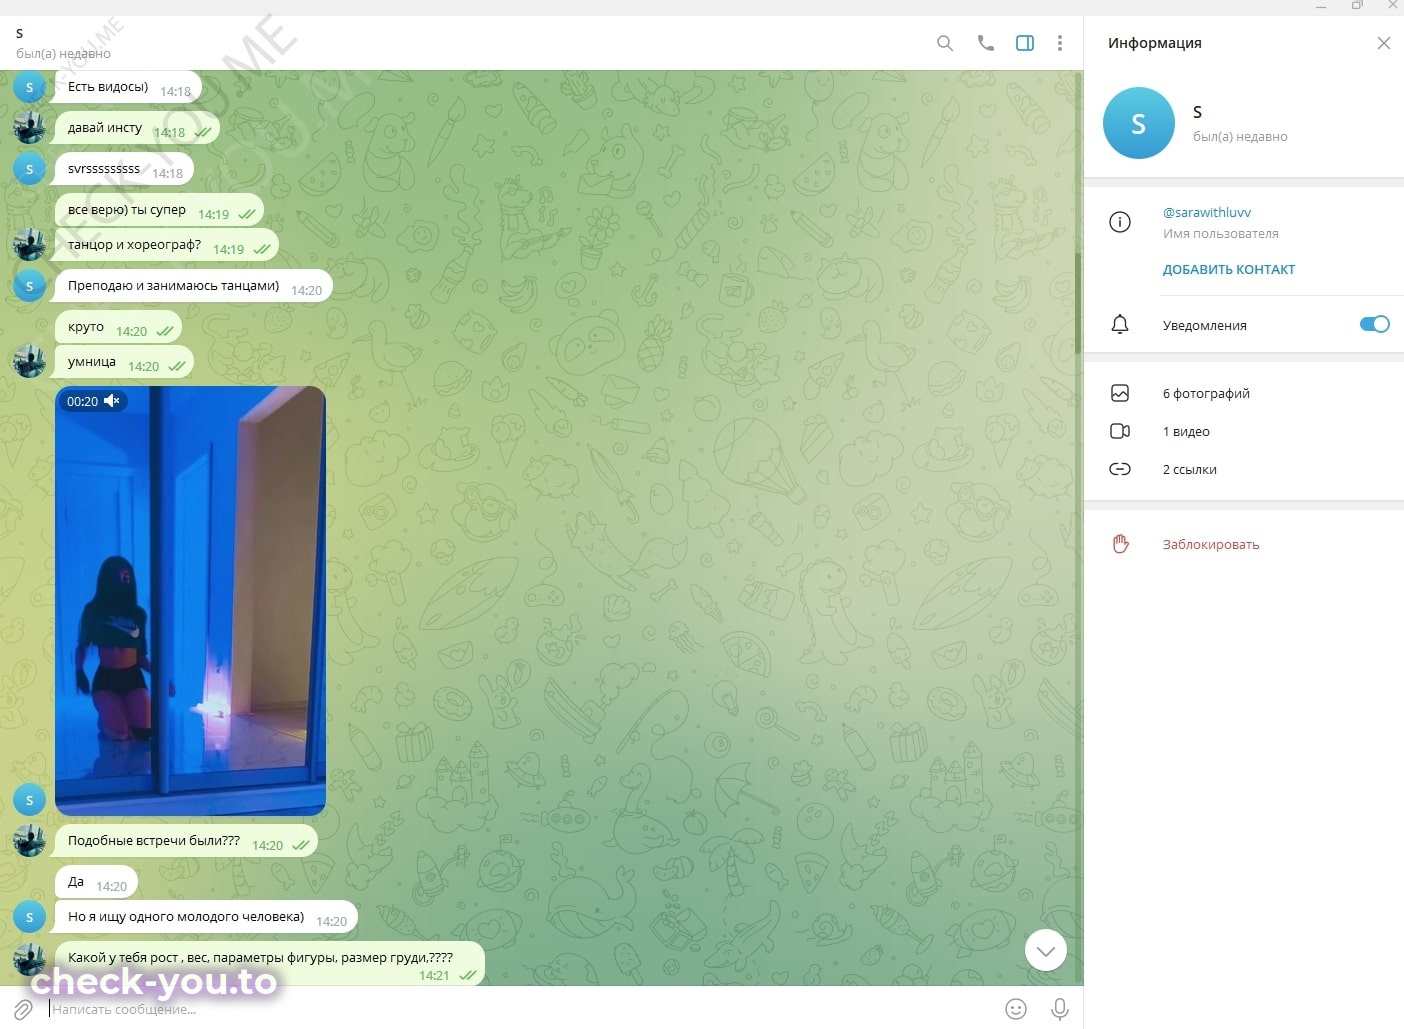
Task: Click message 'умница'
Action: click(124, 362)
